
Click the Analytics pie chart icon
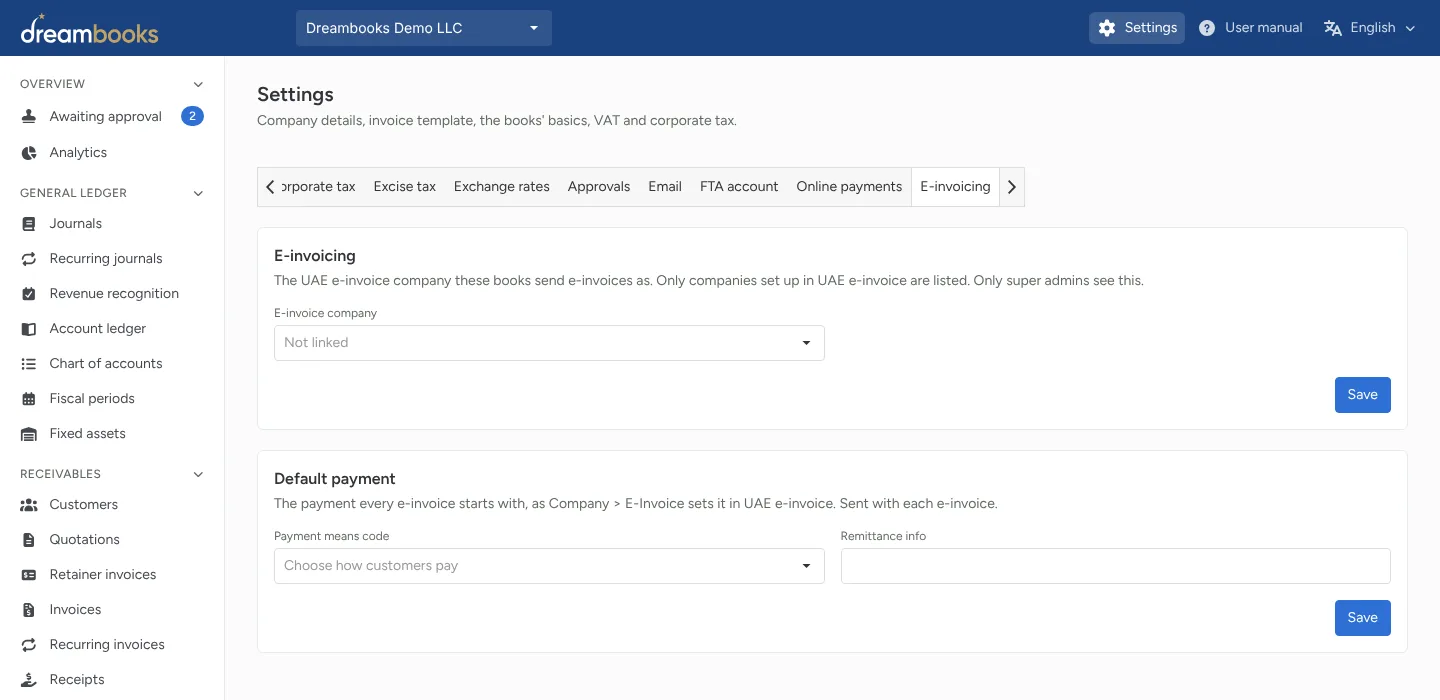coord(29,153)
